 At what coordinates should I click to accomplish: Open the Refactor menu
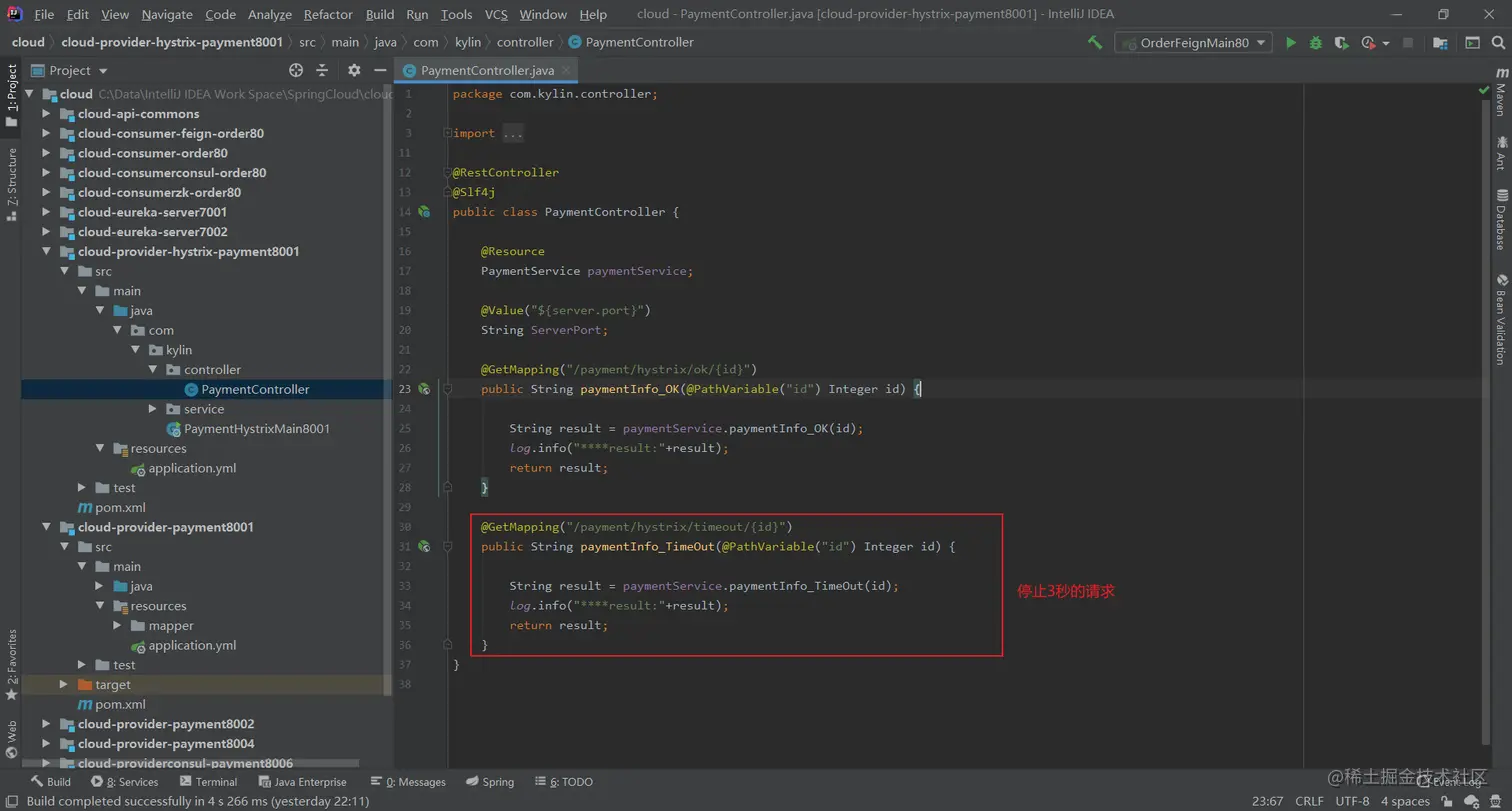point(328,14)
